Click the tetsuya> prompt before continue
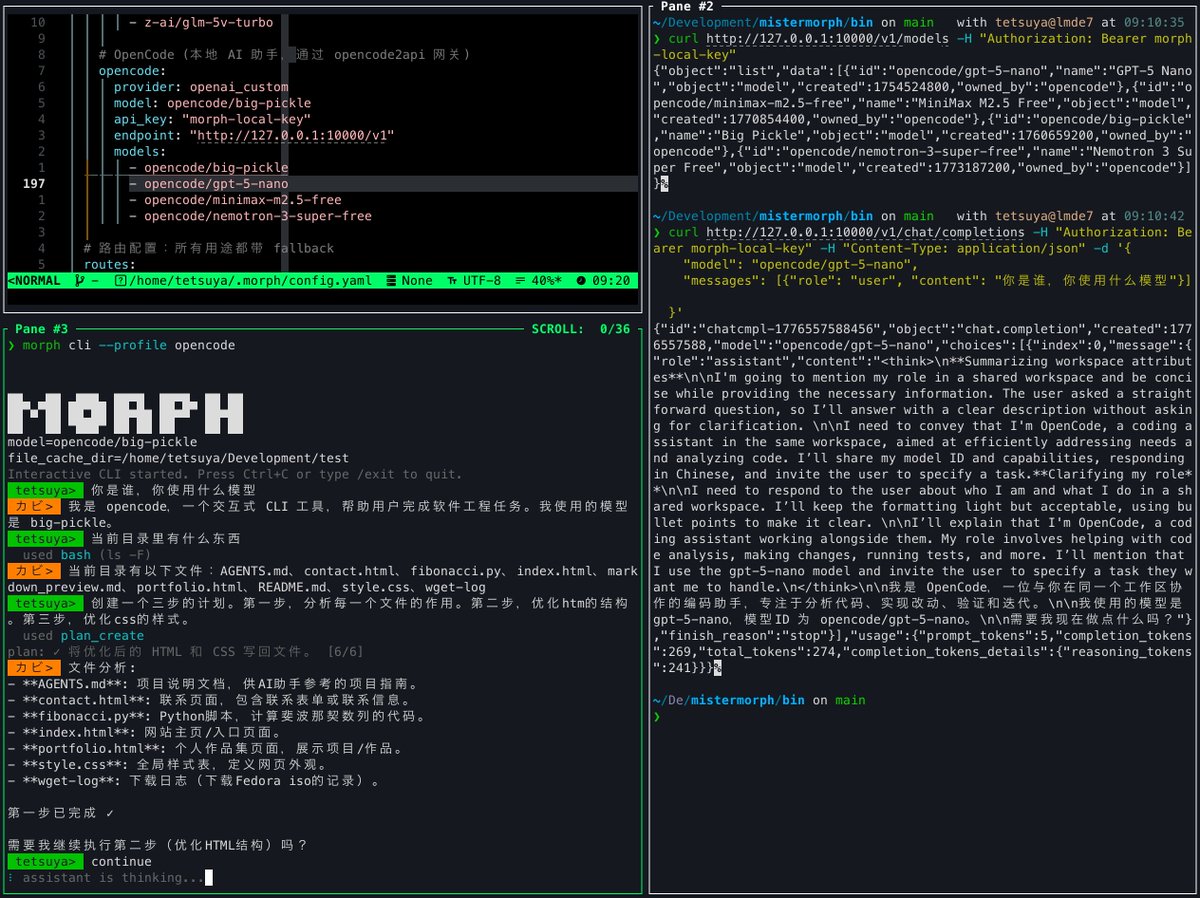 pyautogui.click(x=45, y=861)
